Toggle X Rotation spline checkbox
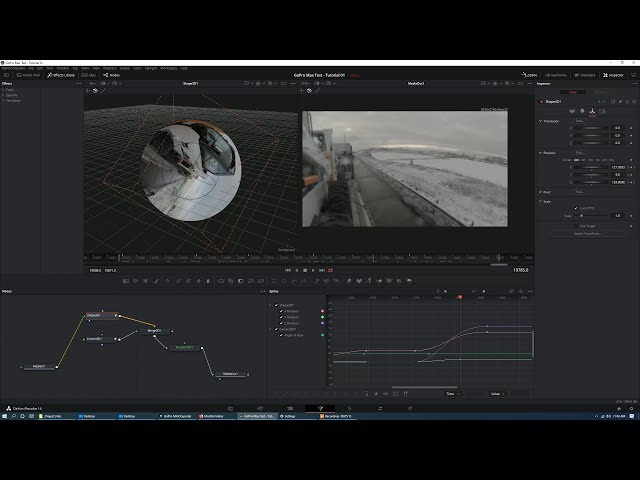The image size is (640, 480). coord(281,311)
